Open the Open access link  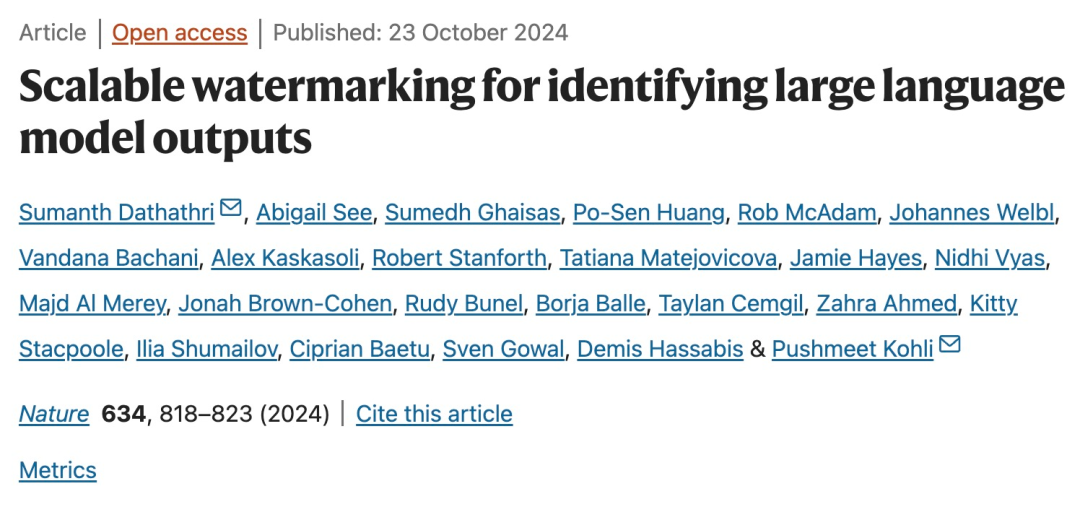[180, 32]
